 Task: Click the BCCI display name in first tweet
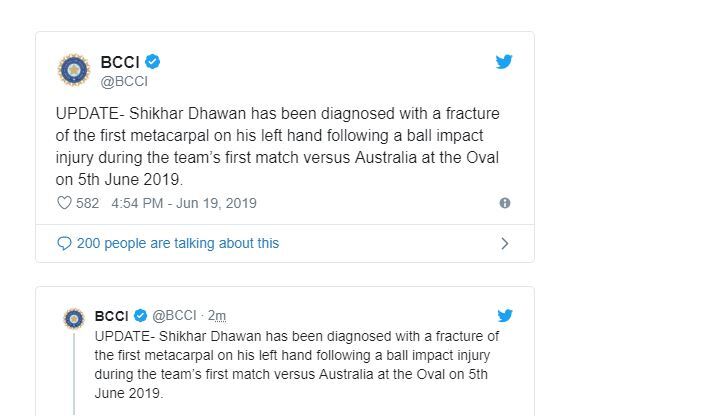point(120,62)
